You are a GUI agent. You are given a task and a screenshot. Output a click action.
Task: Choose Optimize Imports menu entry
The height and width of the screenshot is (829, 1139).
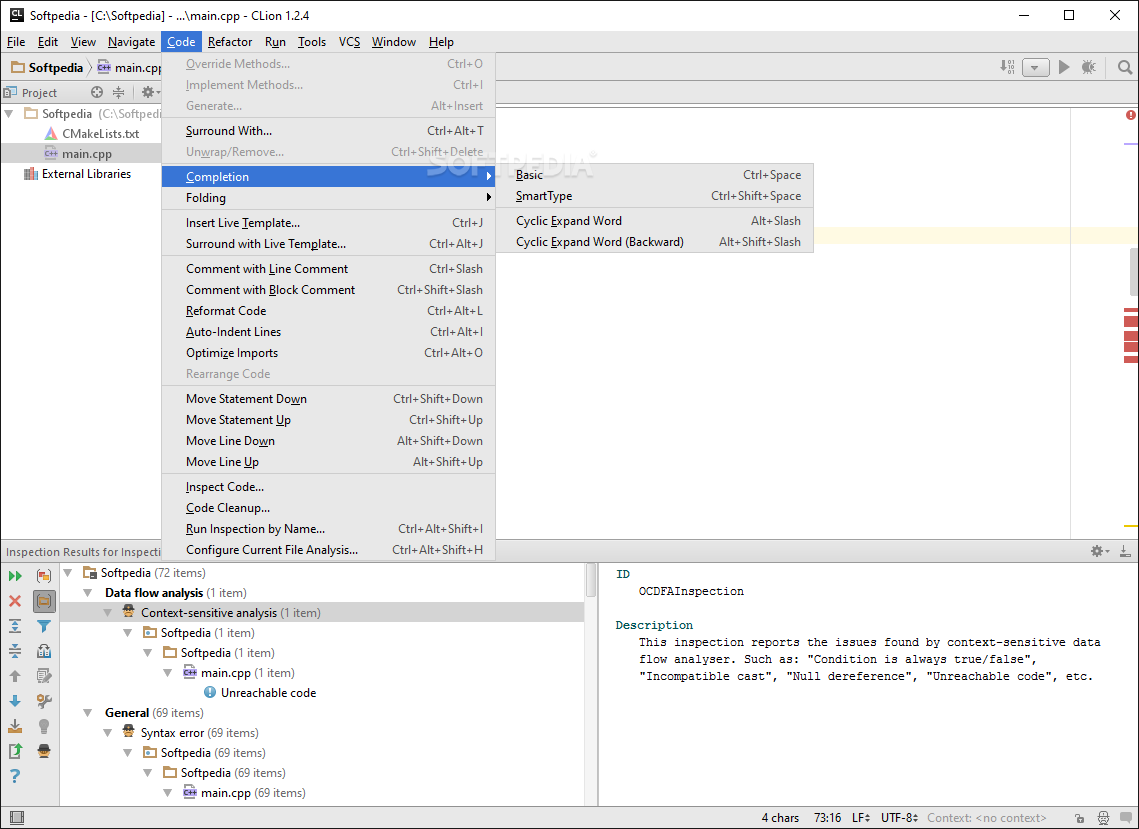[x=328, y=353]
